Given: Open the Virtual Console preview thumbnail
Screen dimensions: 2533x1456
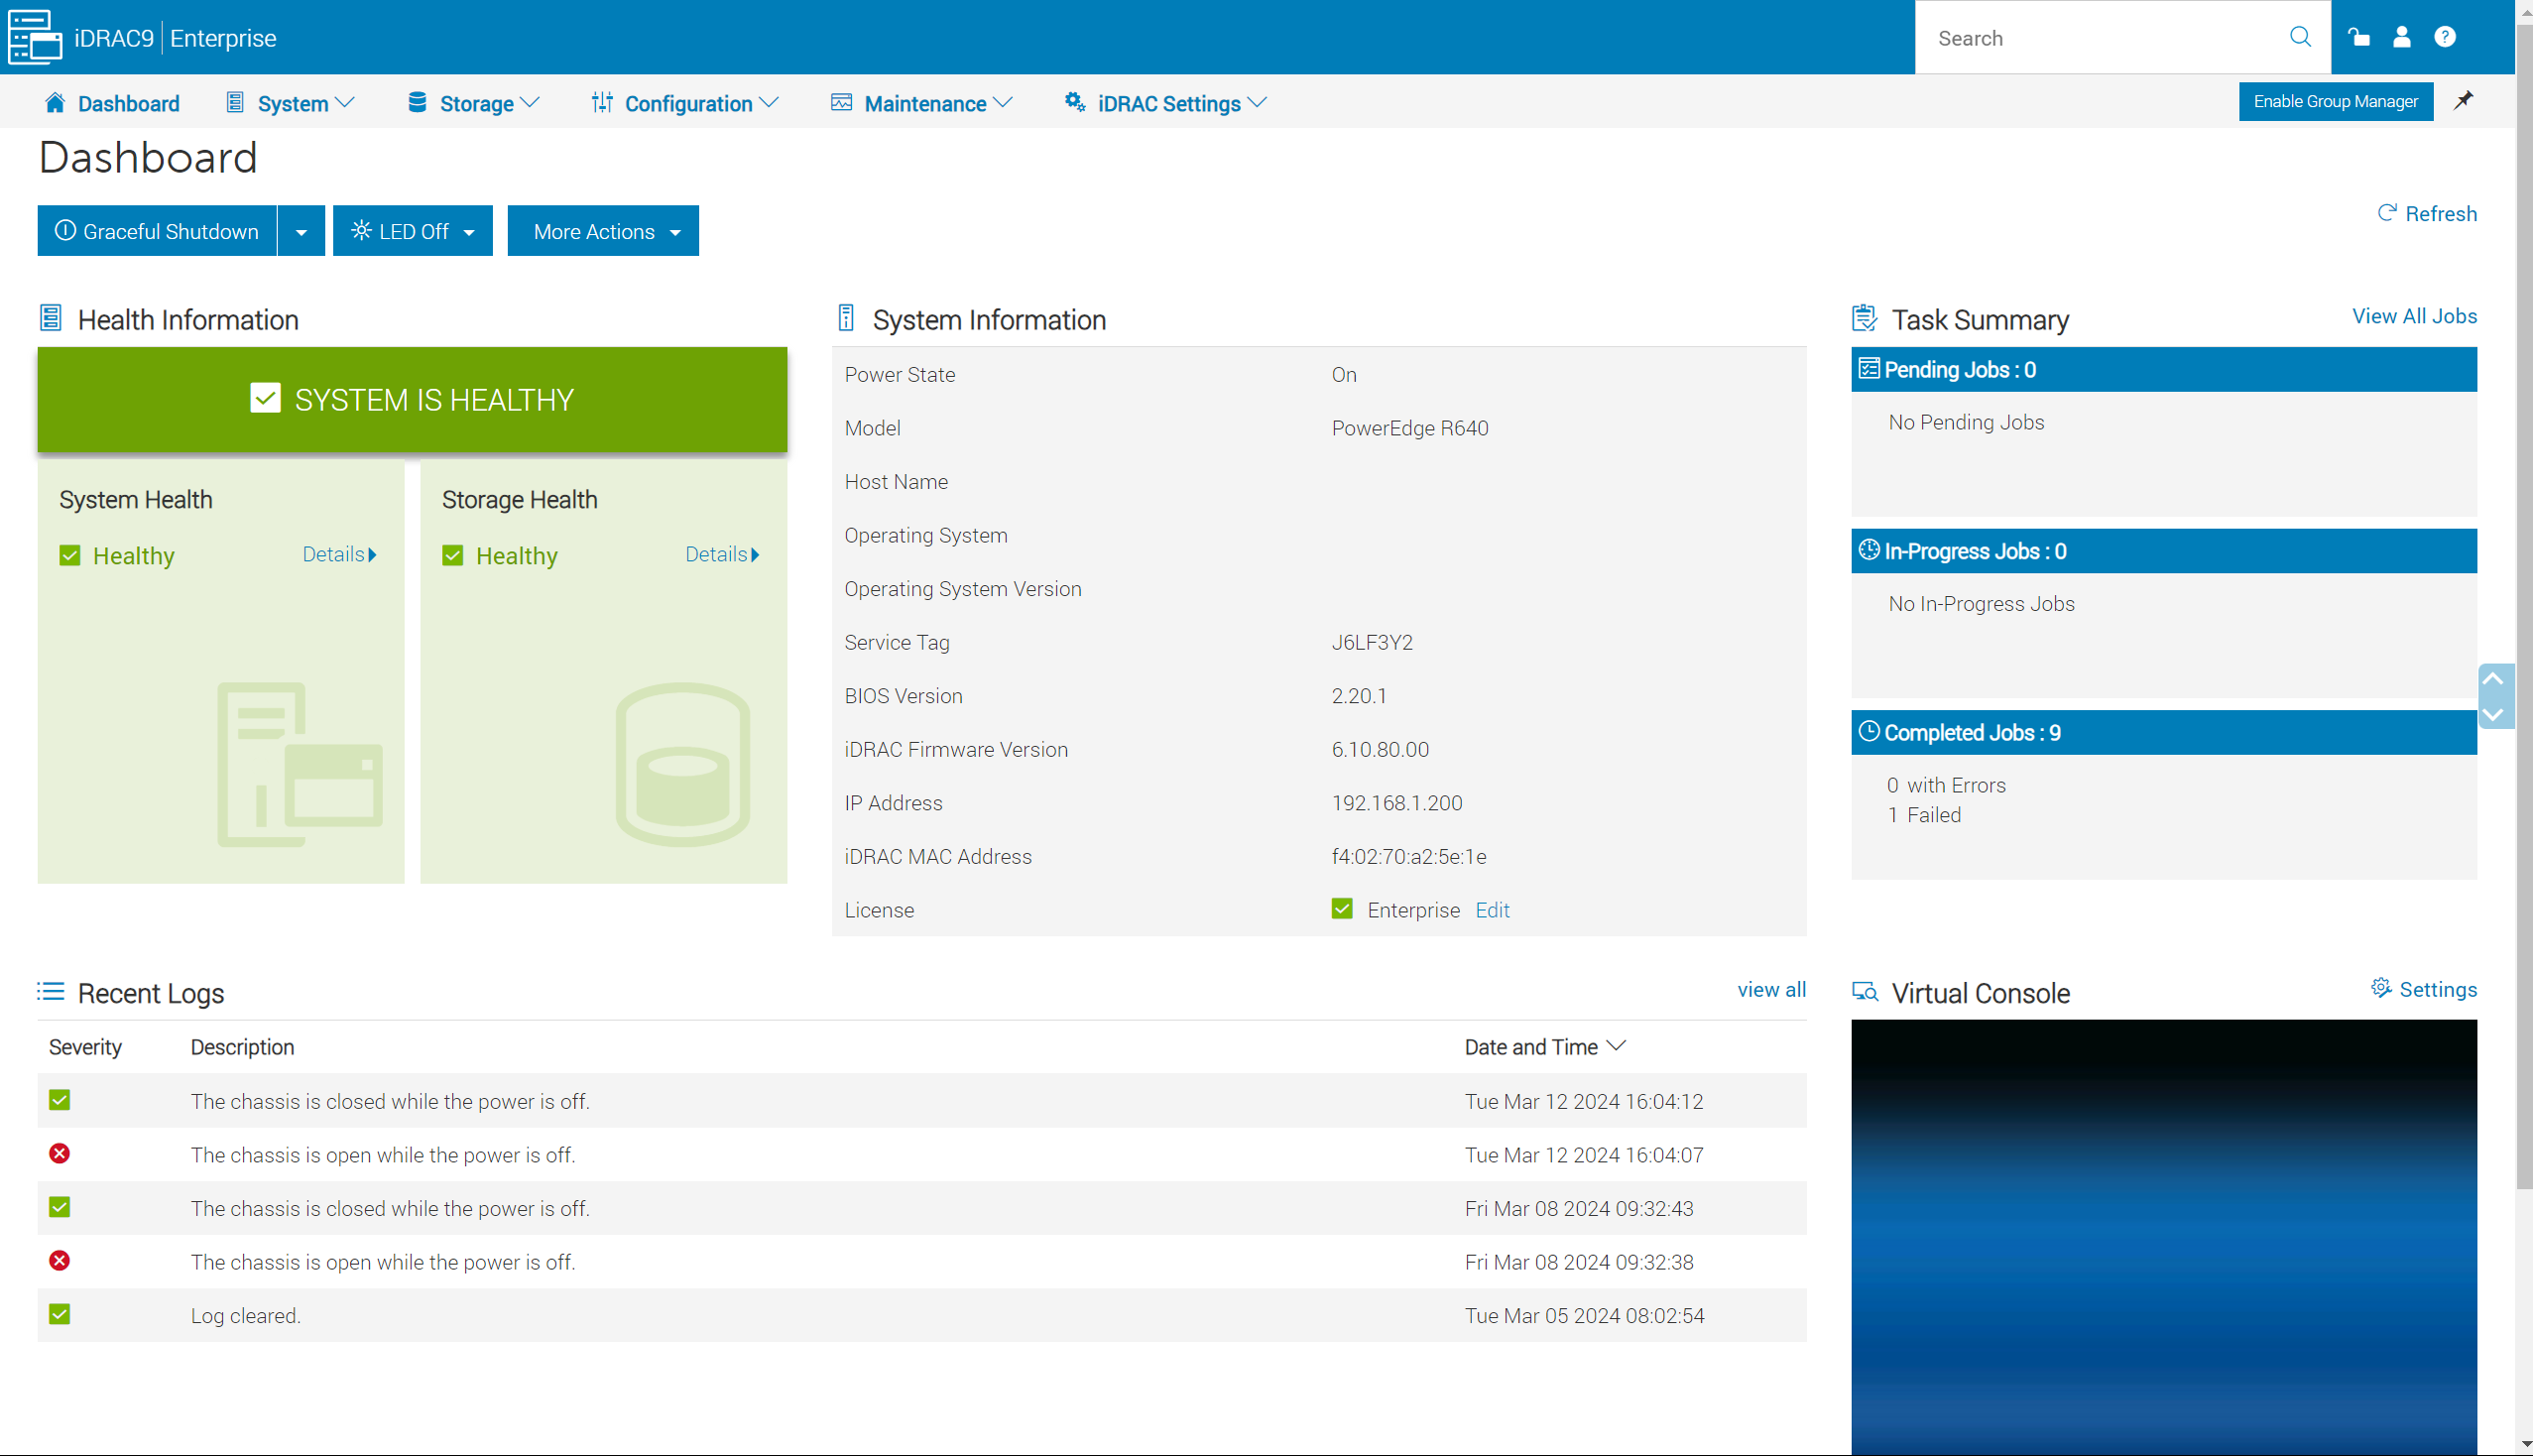Looking at the screenshot, I should coord(2164,1237).
